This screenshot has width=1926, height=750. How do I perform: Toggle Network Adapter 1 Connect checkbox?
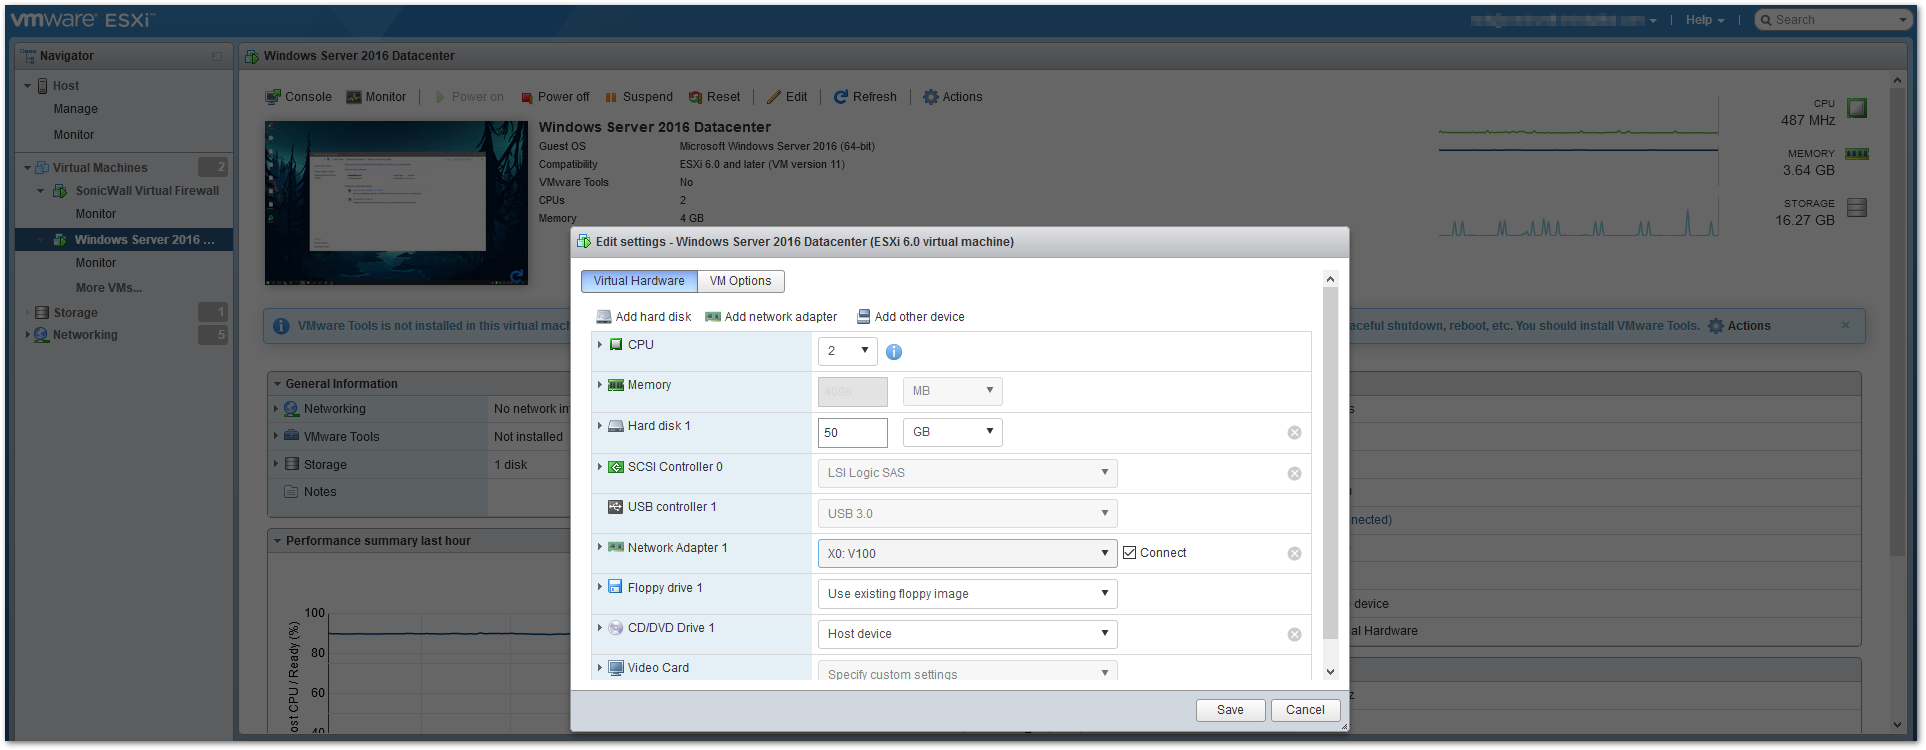(x=1129, y=553)
